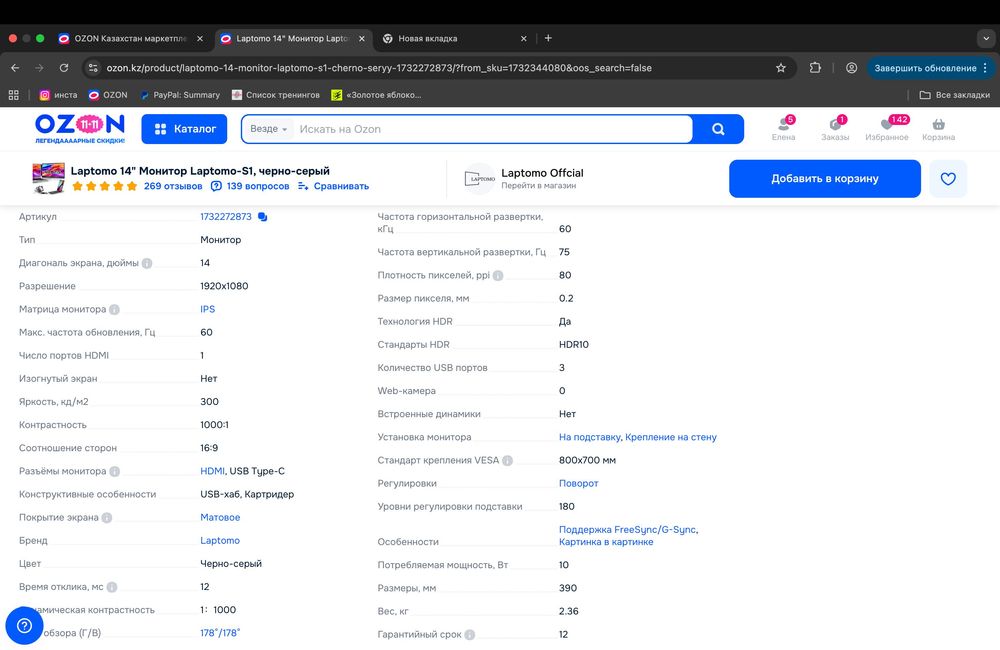Image resolution: width=1000 pixels, height=650 pixels.
Task: Open the OZON bookmark
Action: [x=108, y=95]
